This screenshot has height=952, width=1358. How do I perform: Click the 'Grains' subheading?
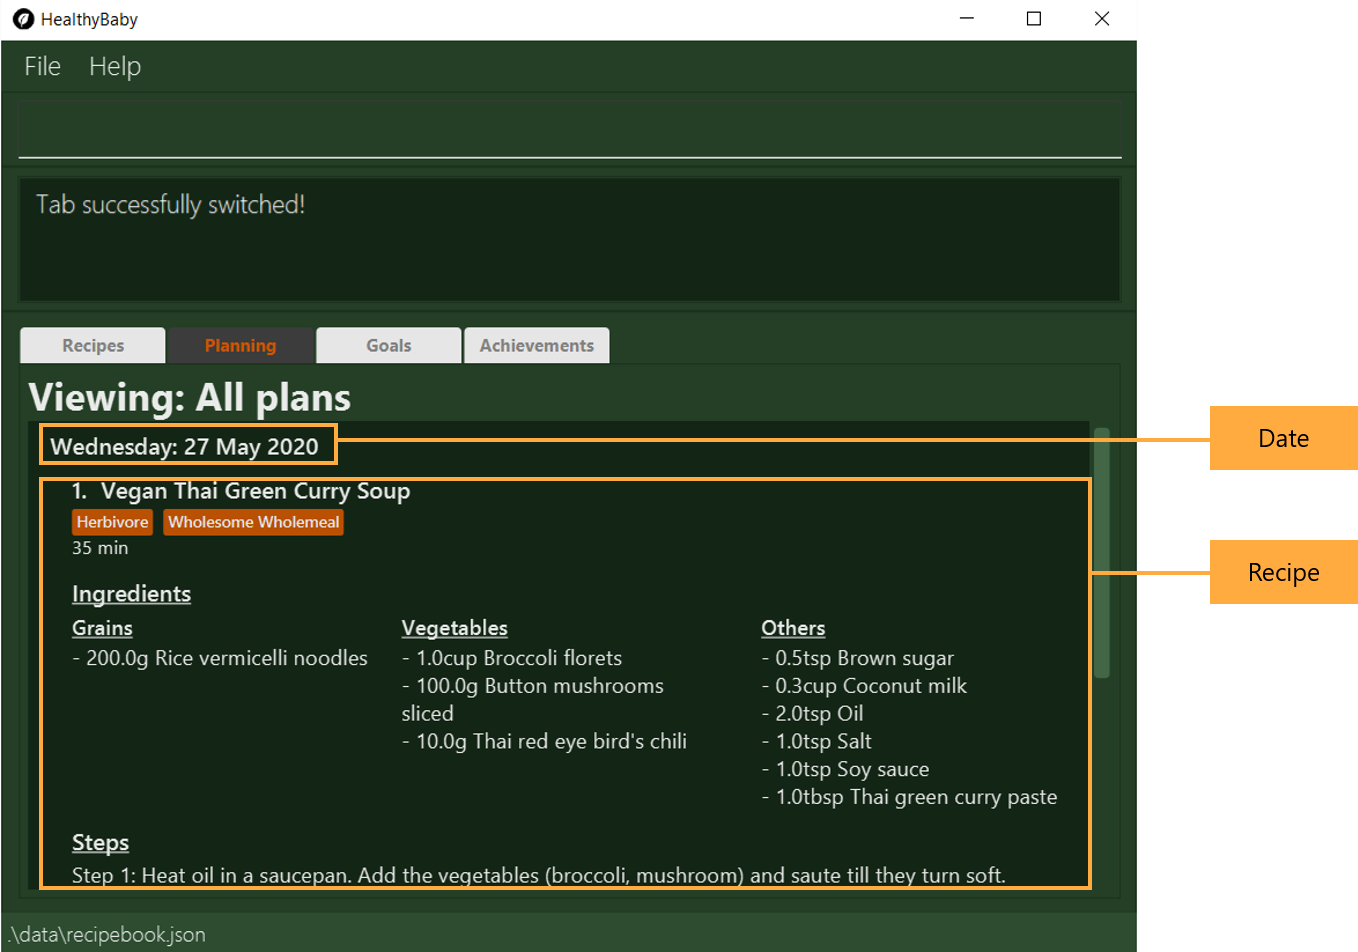102,628
